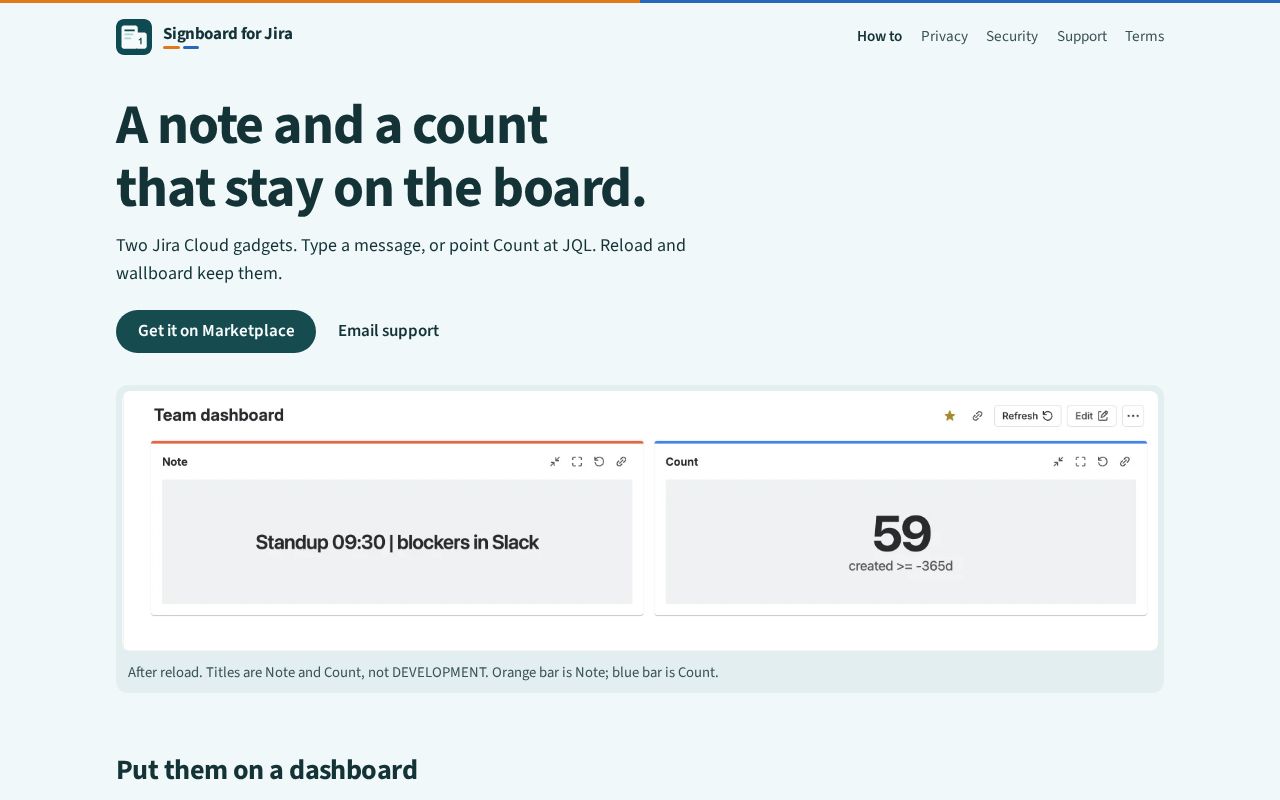Click the JQL text created >= -365d
Viewport: 1280px width, 800px height.
(901, 566)
